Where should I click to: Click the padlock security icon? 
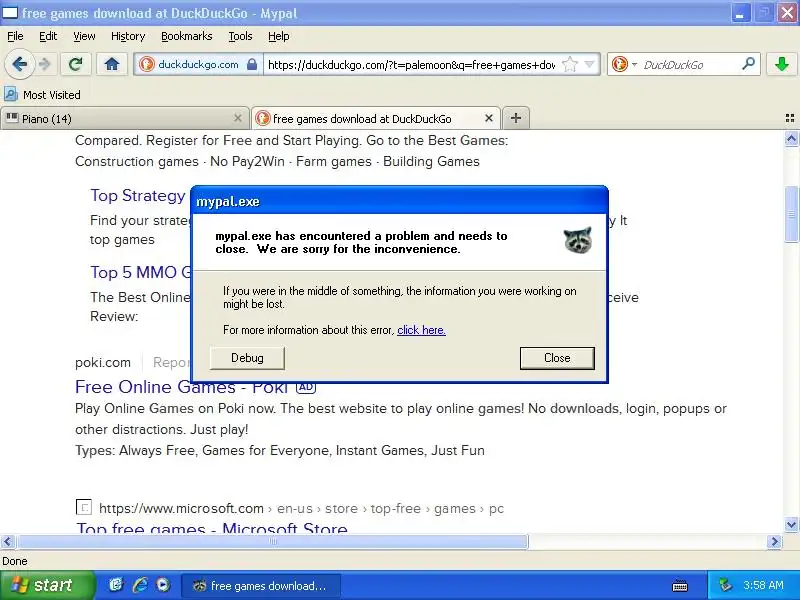point(252,64)
